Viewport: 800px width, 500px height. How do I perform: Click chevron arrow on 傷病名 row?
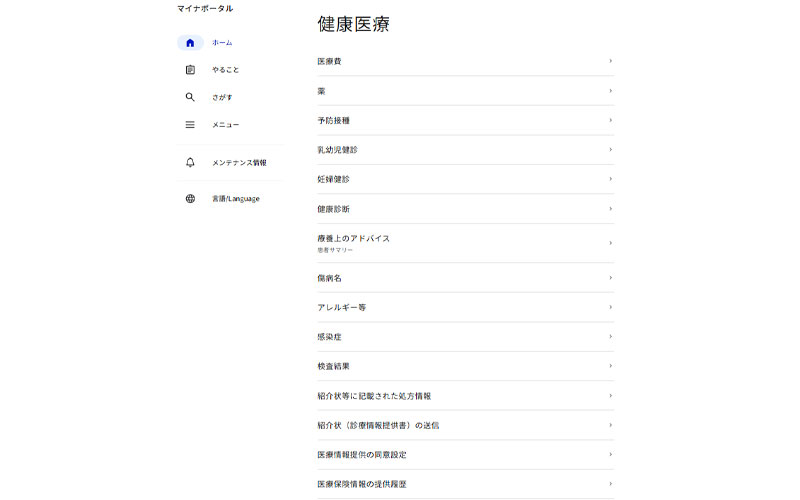(610, 278)
